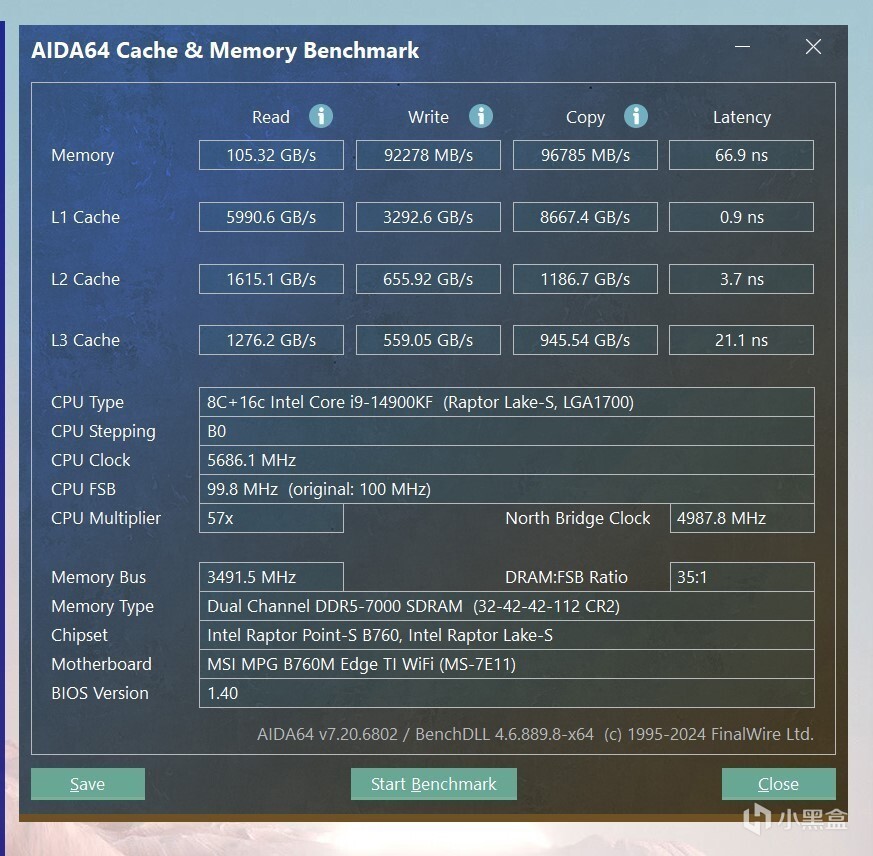Click the Latency column header
Viewport: 873px width, 856px height.
tap(742, 118)
